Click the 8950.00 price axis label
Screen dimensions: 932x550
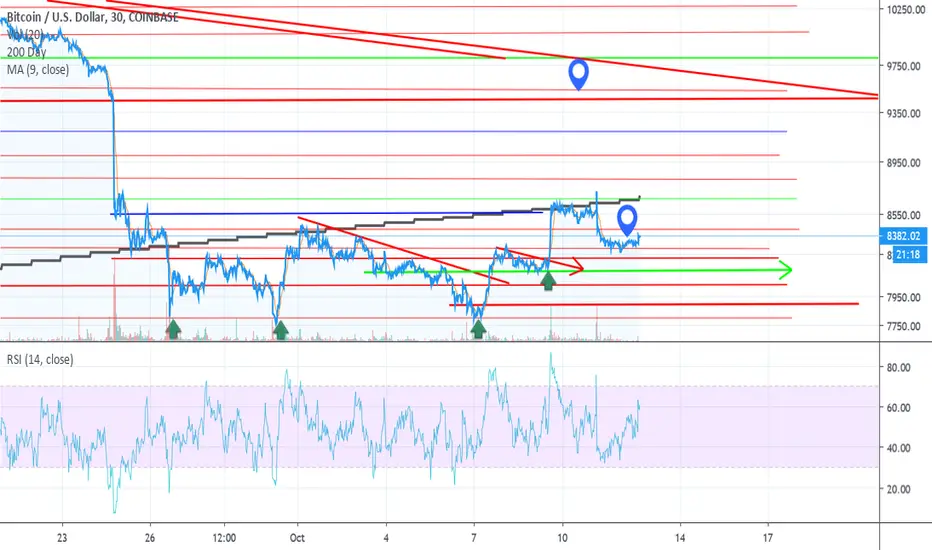pyautogui.click(x=903, y=162)
